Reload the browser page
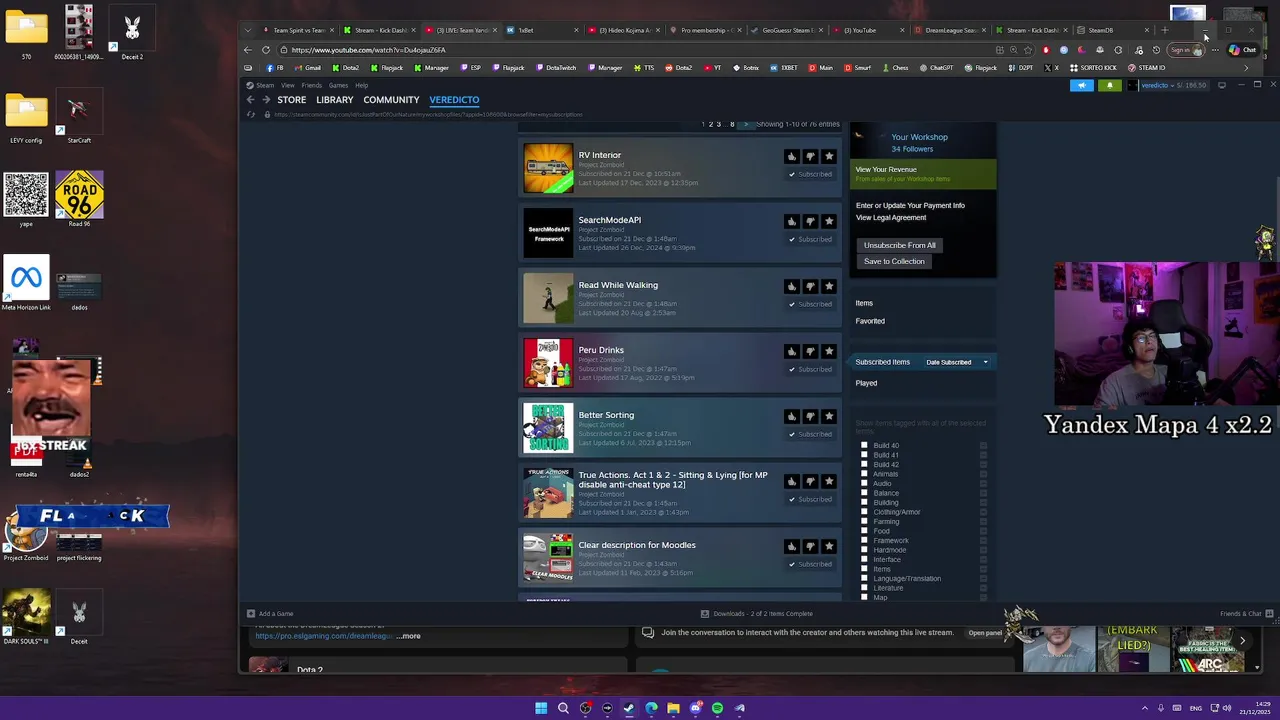 point(266,50)
